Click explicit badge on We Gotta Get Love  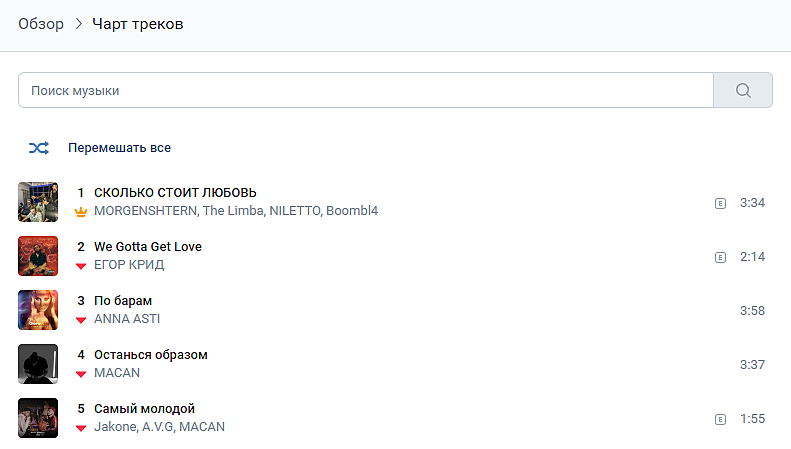pos(719,257)
